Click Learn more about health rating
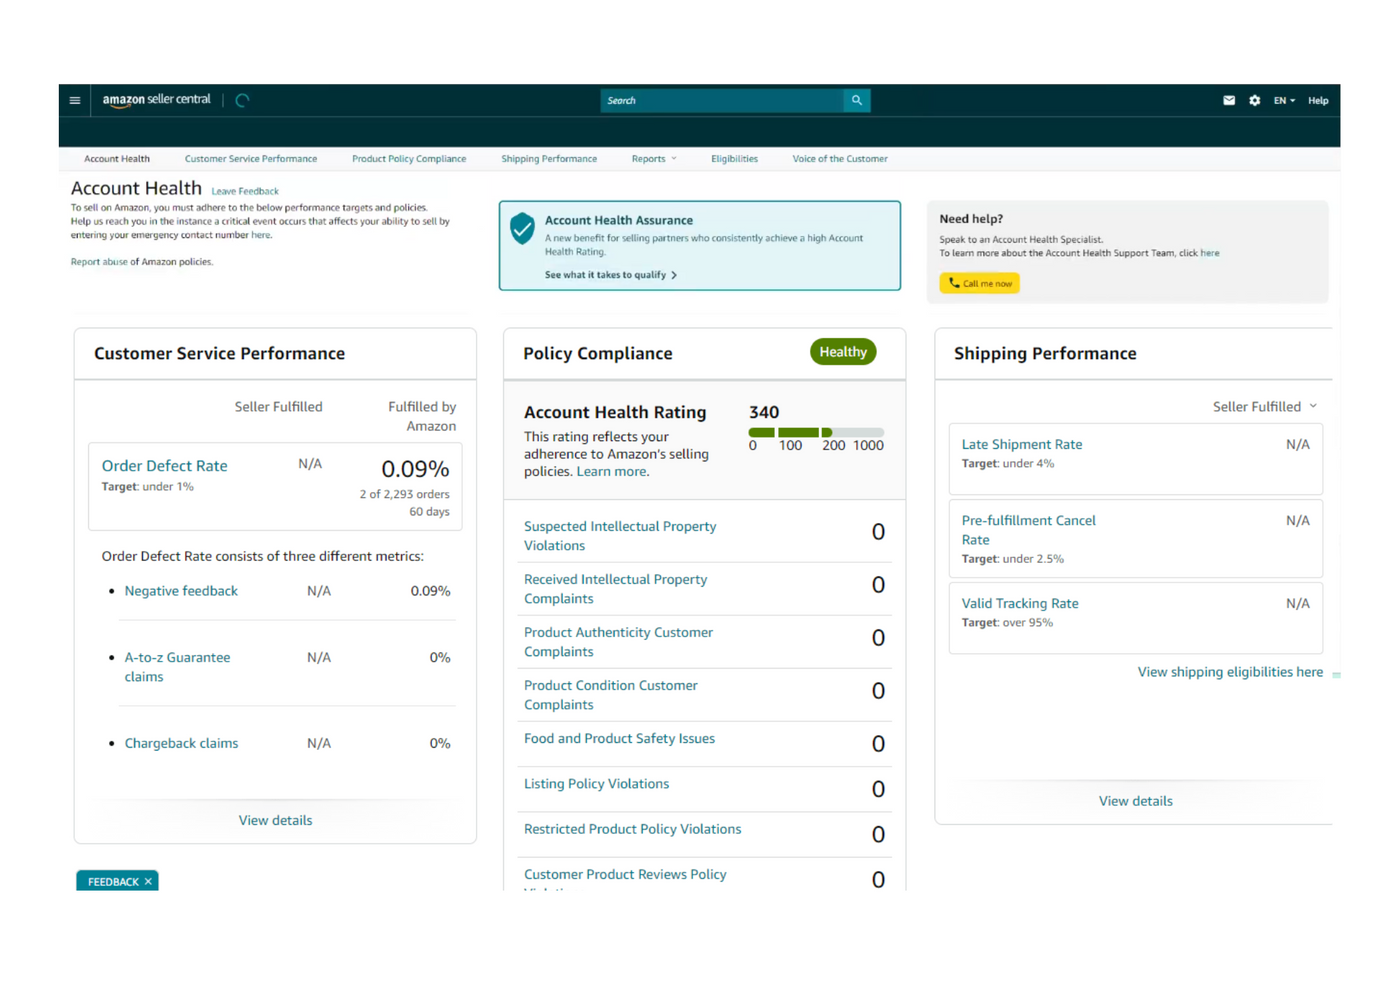 (612, 471)
